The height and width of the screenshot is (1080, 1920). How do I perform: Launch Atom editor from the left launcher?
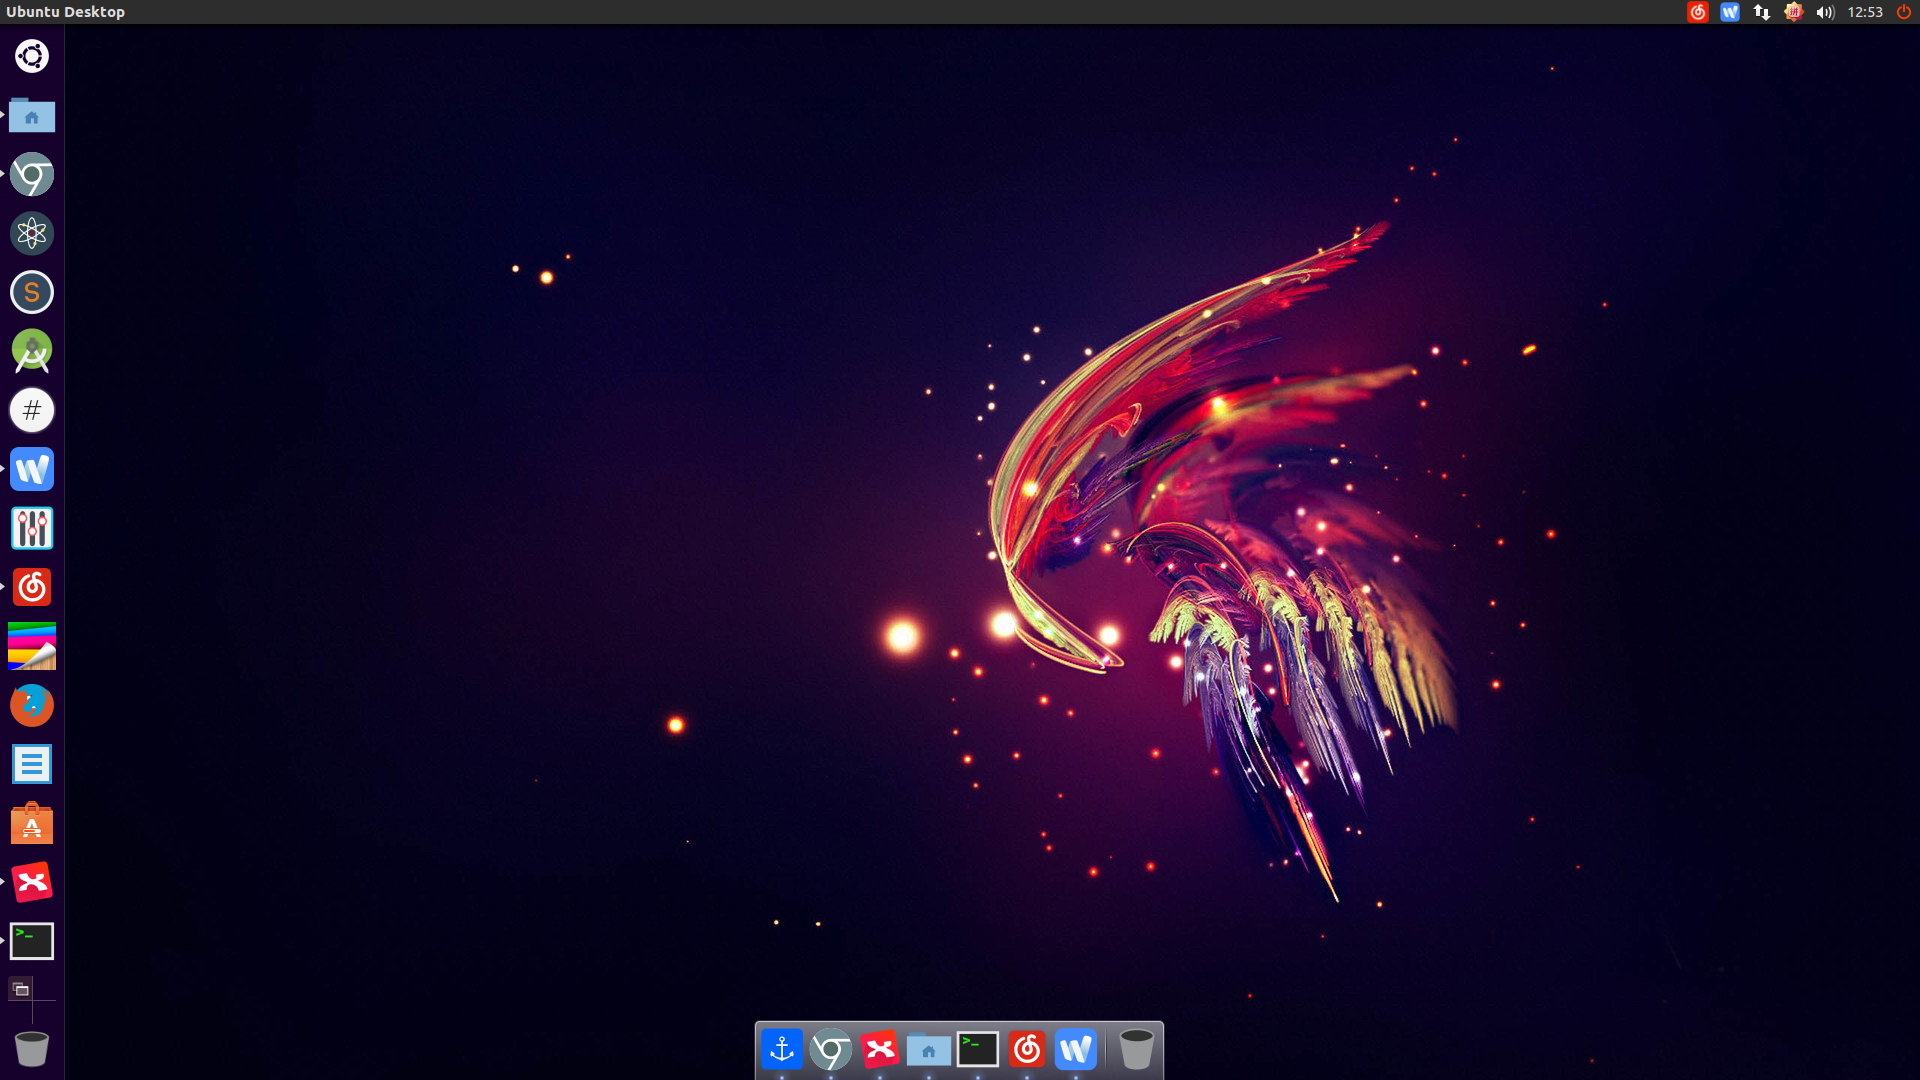tap(32, 234)
